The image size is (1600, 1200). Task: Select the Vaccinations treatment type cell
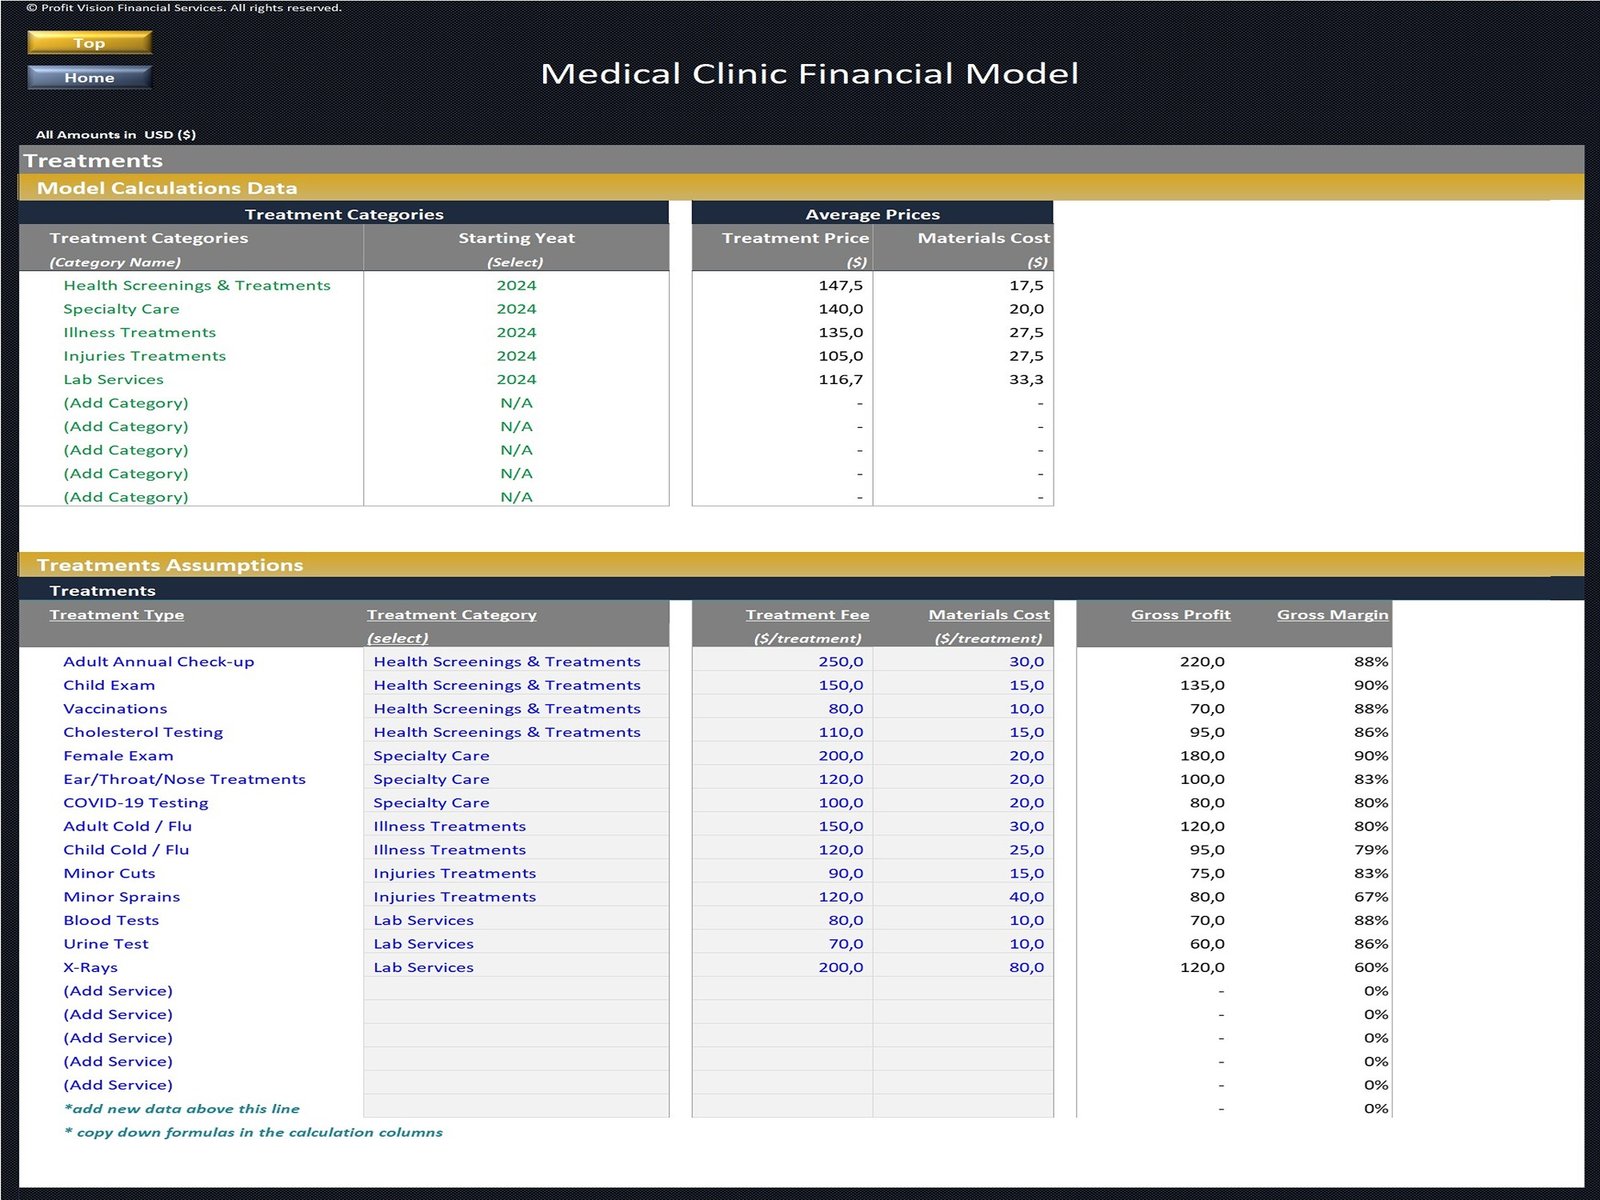pos(115,708)
